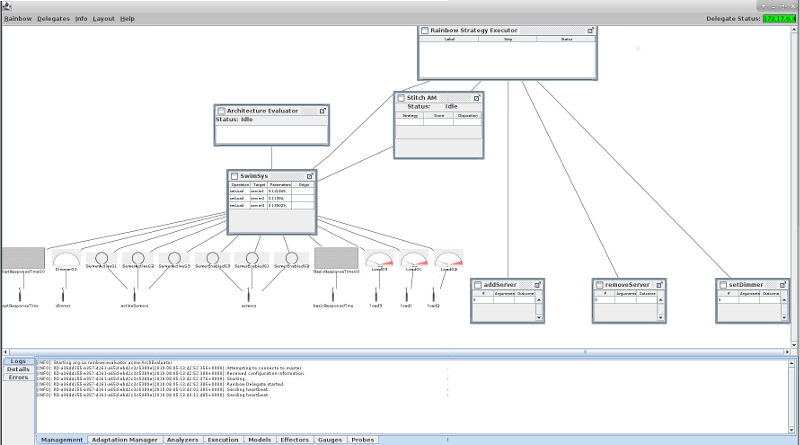The height and width of the screenshot is (445, 800).
Task: Open the Delegates menu
Action: click(53, 19)
